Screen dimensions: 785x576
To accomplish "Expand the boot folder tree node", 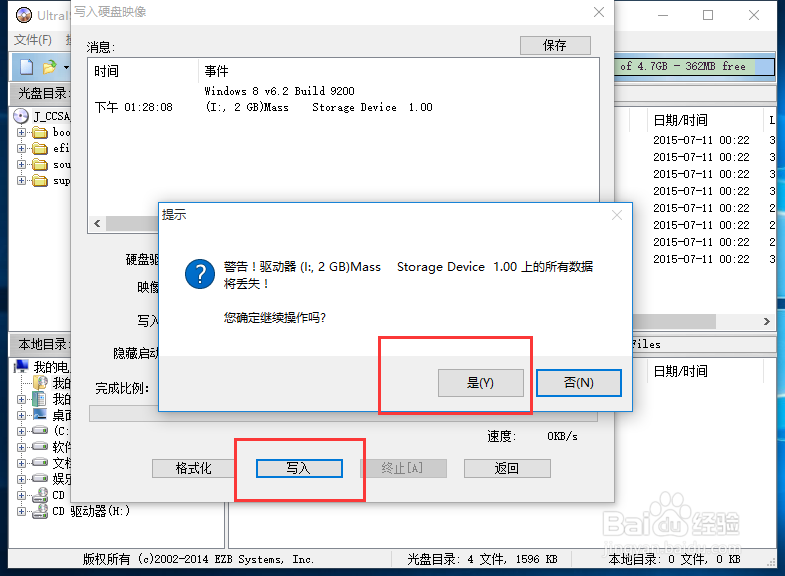I will tap(21, 133).
